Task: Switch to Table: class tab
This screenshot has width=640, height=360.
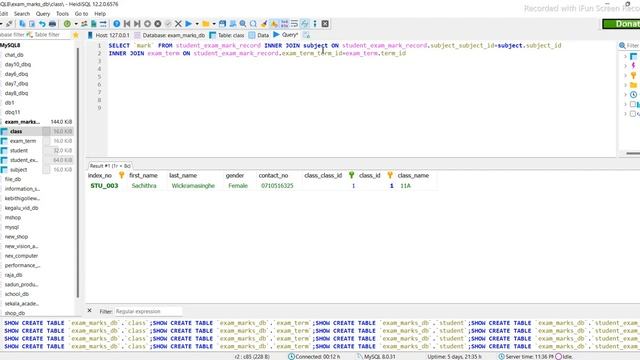Action: click(x=227, y=36)
